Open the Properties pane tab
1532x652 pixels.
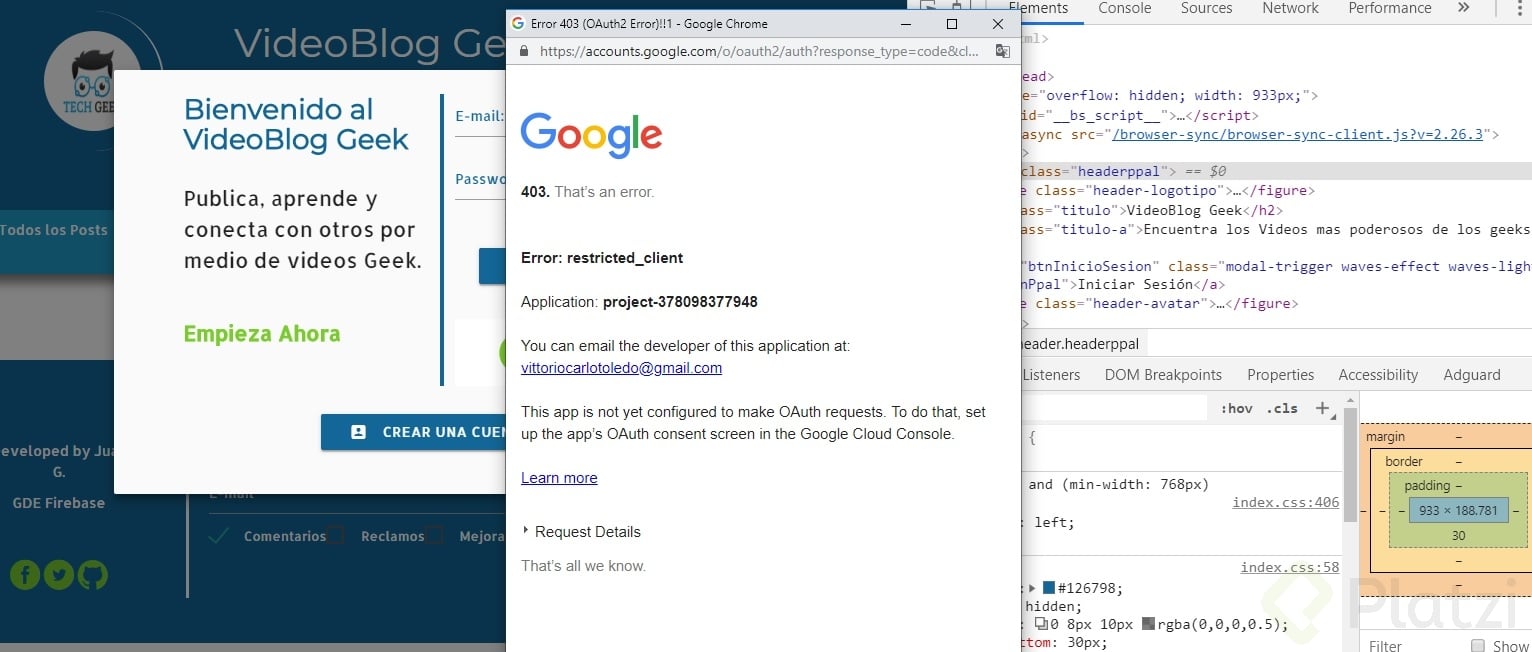pos(1280,375)
